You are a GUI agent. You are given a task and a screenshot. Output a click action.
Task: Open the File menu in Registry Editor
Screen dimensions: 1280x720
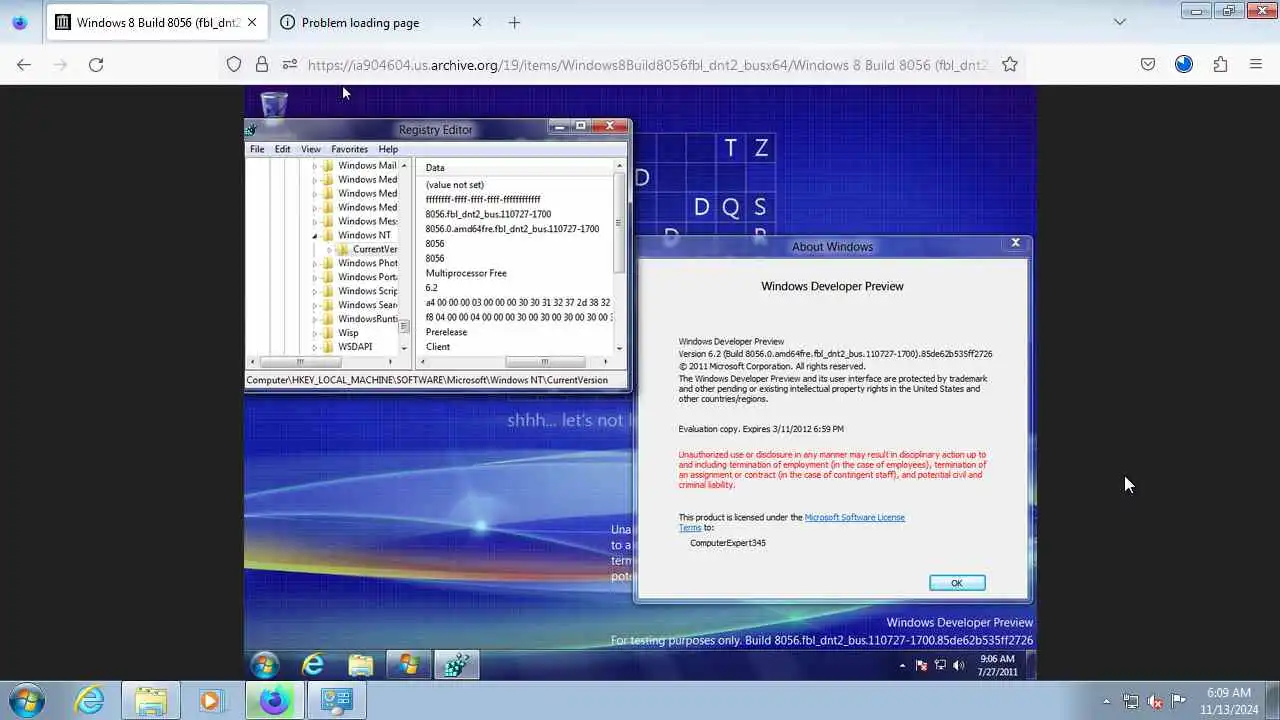[x=257, y=149]
